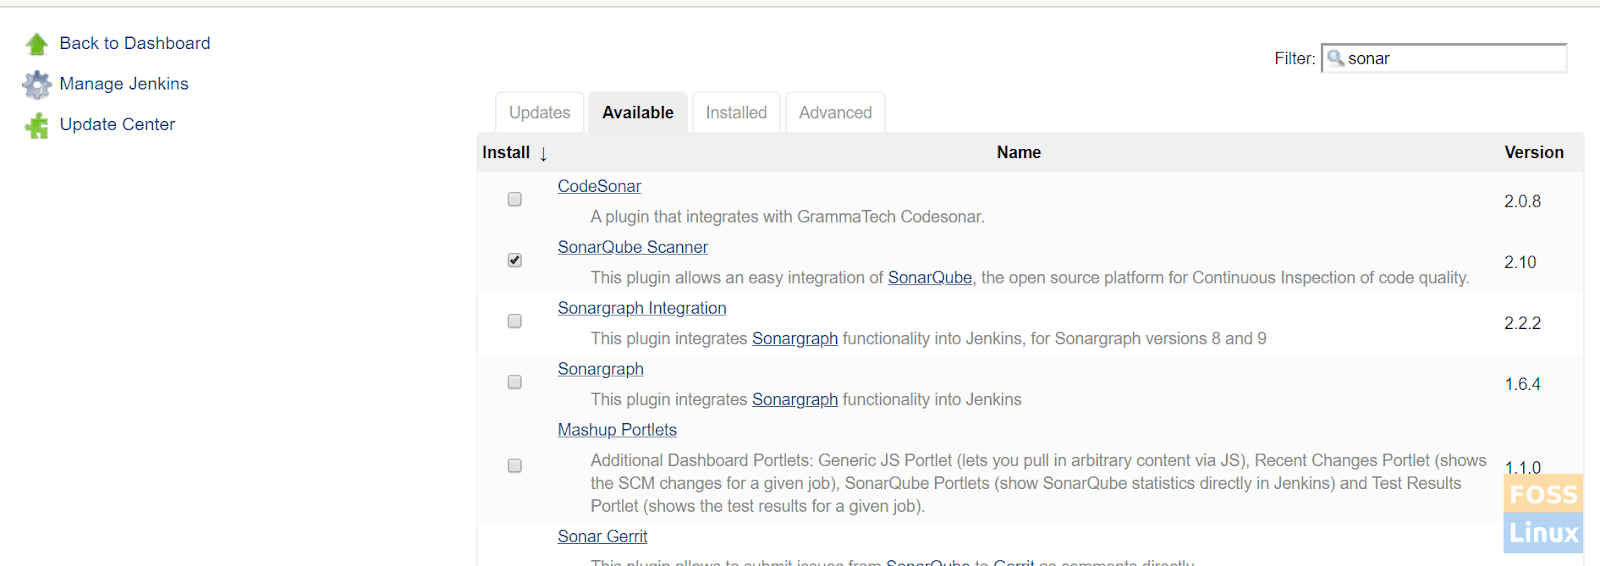This screenshot has height=566, width=1600.
Task: Open the Sonargraph plugin title link
Action: pos(601,369)
